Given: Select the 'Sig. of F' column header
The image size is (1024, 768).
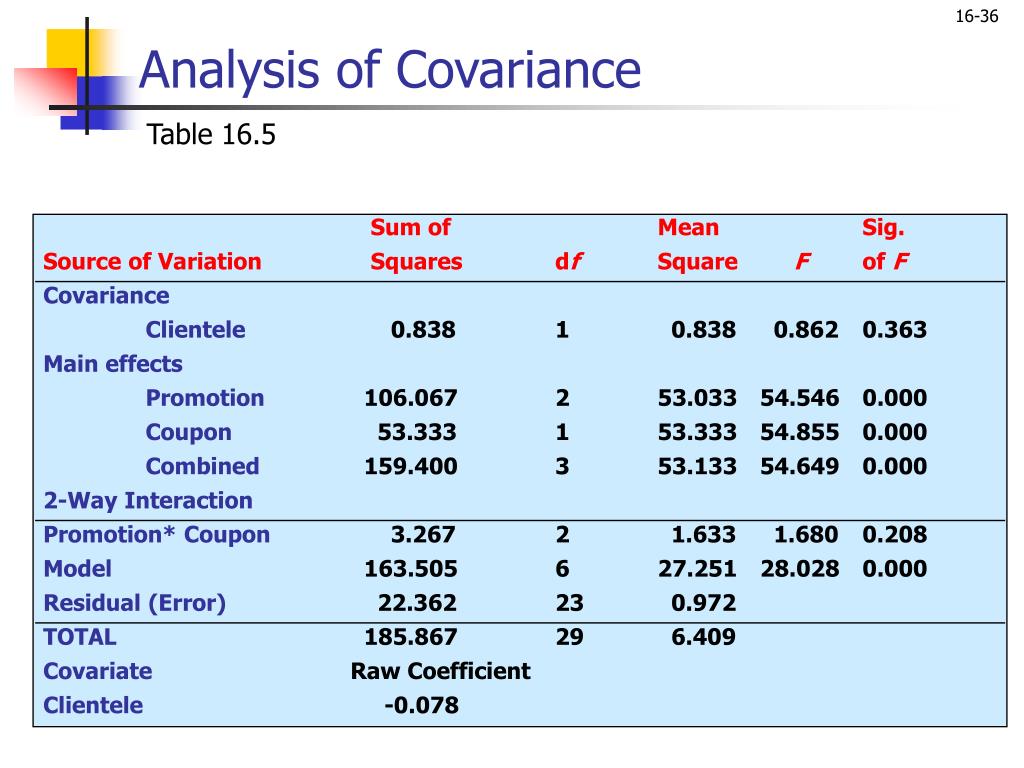Looking at the screenshot, I should 885,244.
